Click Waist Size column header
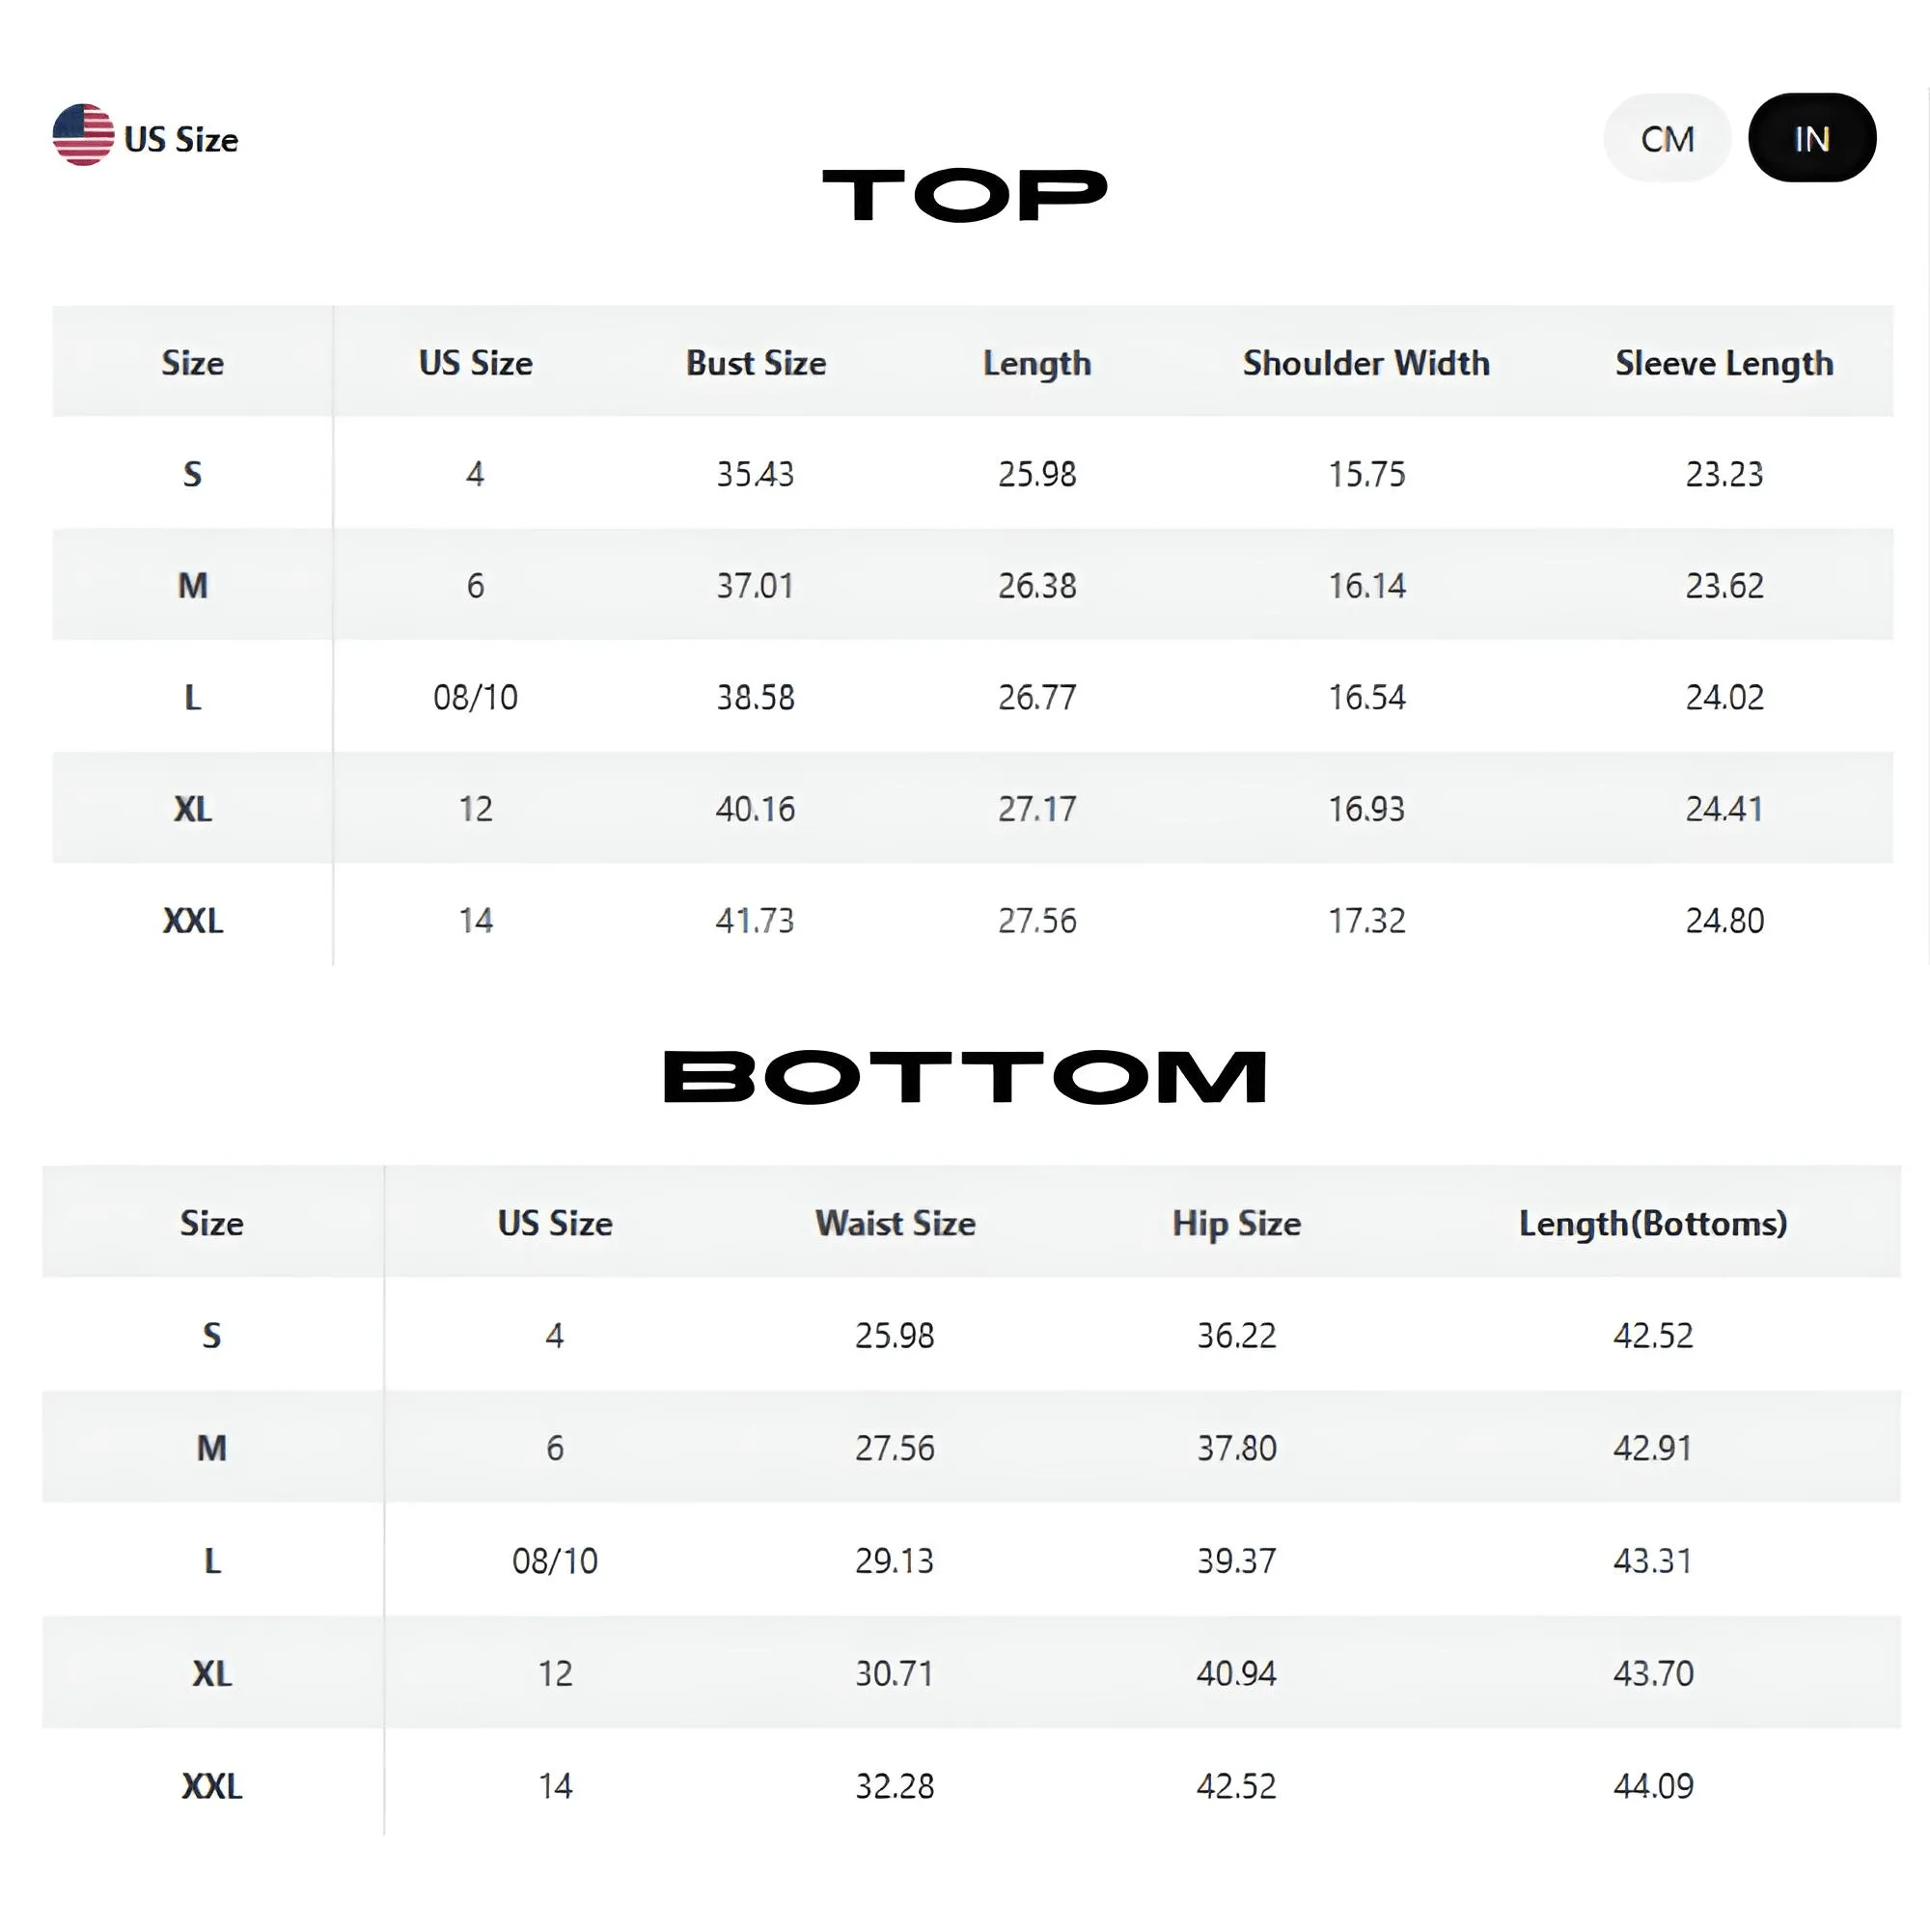 [894, 1223]
